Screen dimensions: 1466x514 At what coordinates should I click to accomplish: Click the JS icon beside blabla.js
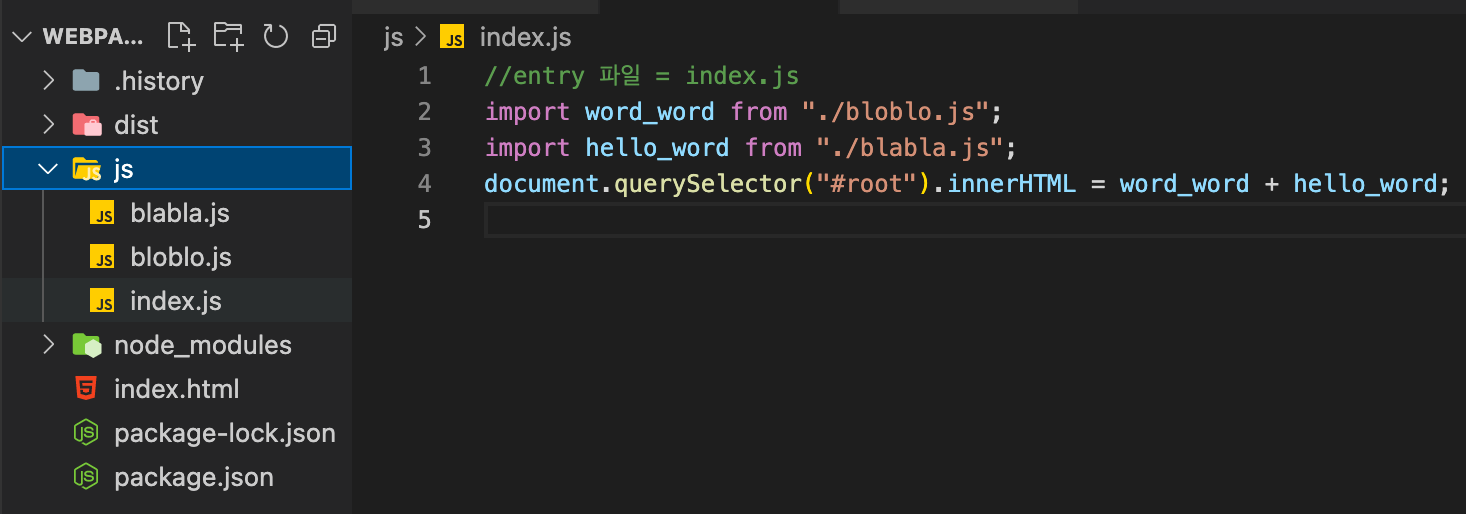pyautogui.click(x=102, y=213)
